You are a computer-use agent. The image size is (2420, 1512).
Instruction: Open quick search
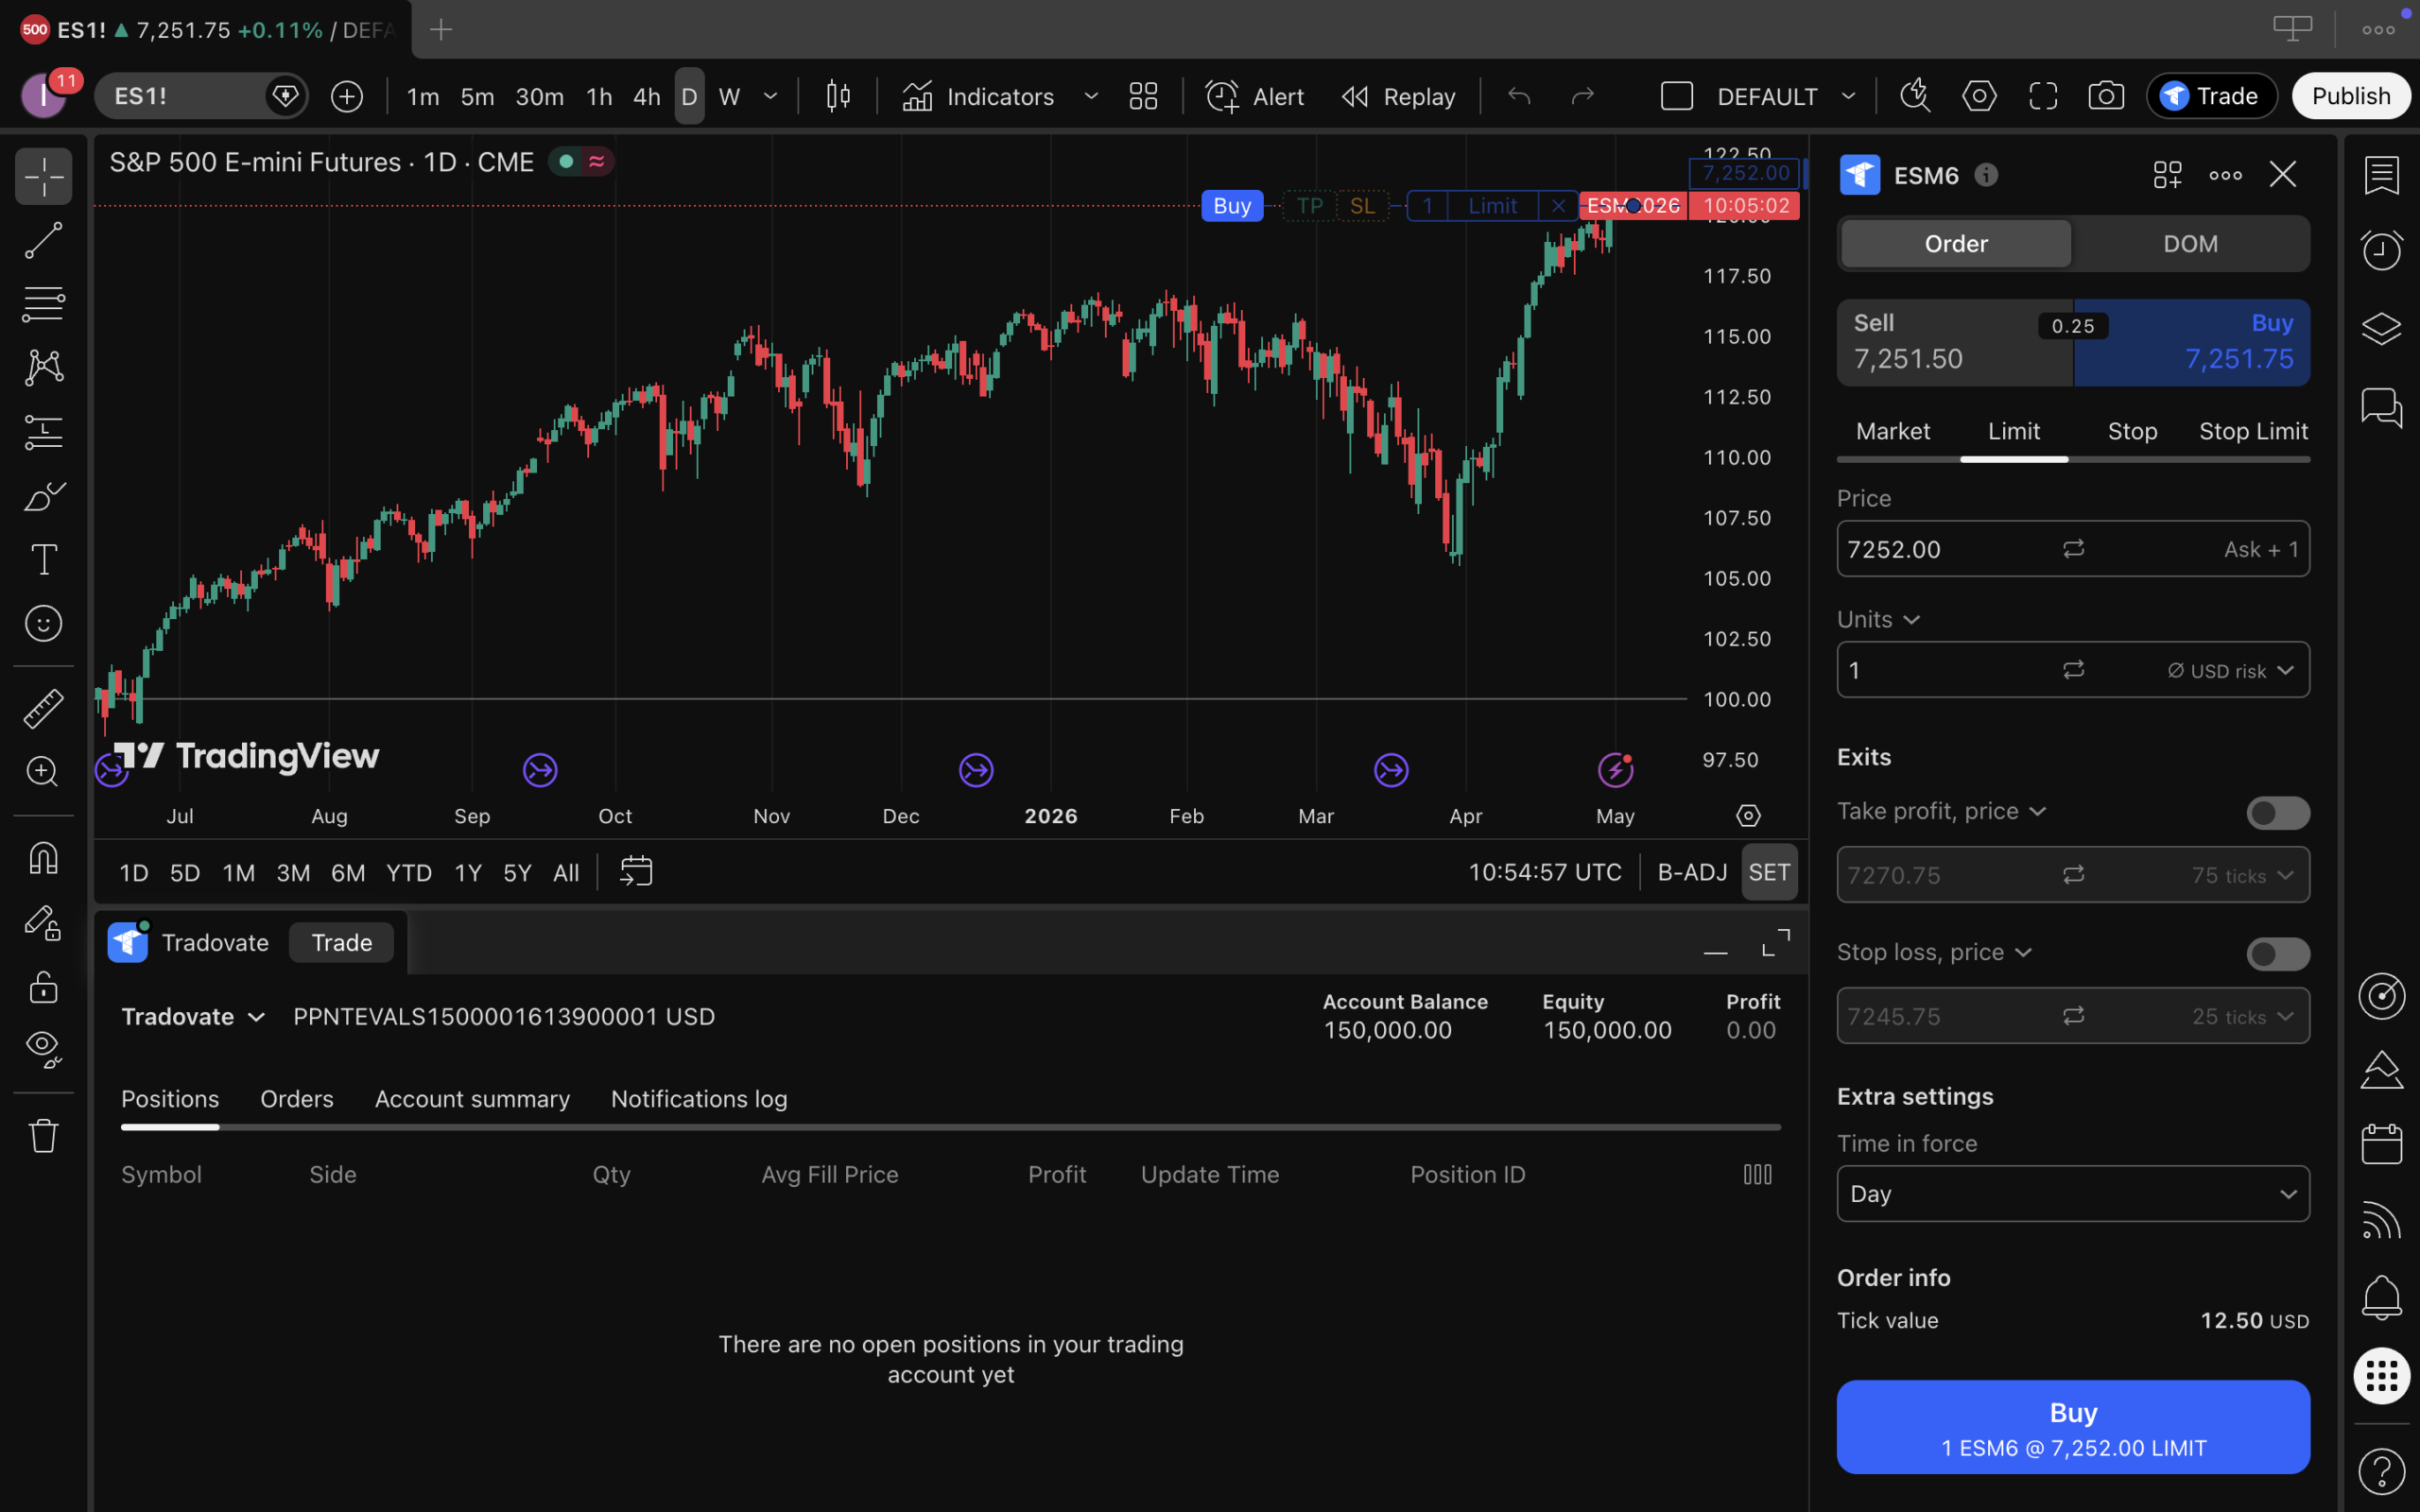tap(1915, 96)
